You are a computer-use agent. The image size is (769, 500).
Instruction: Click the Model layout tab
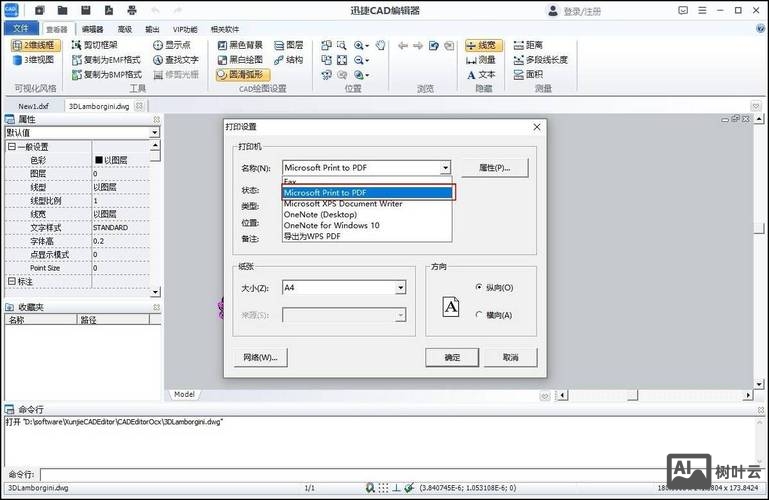click(x=184, y=394)
